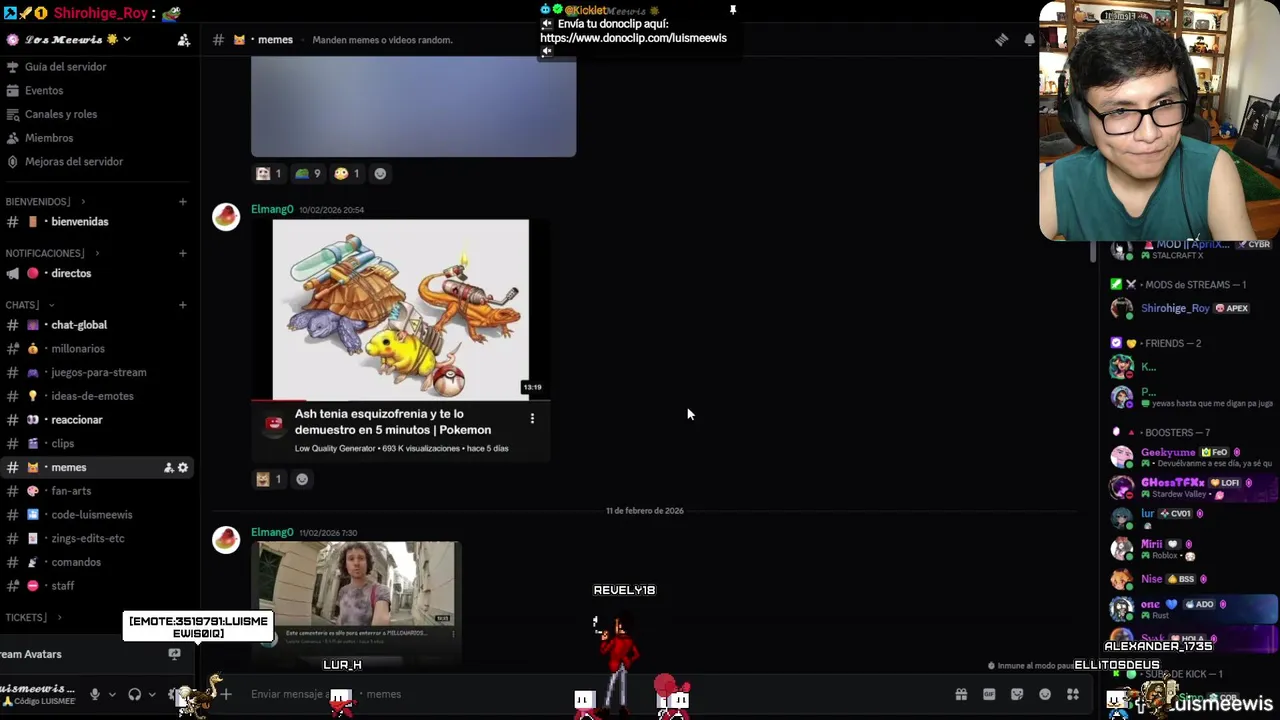Click the plus attach icon beside message box
The height and width of the screenshot is (720, 1280).
(226, 694)
